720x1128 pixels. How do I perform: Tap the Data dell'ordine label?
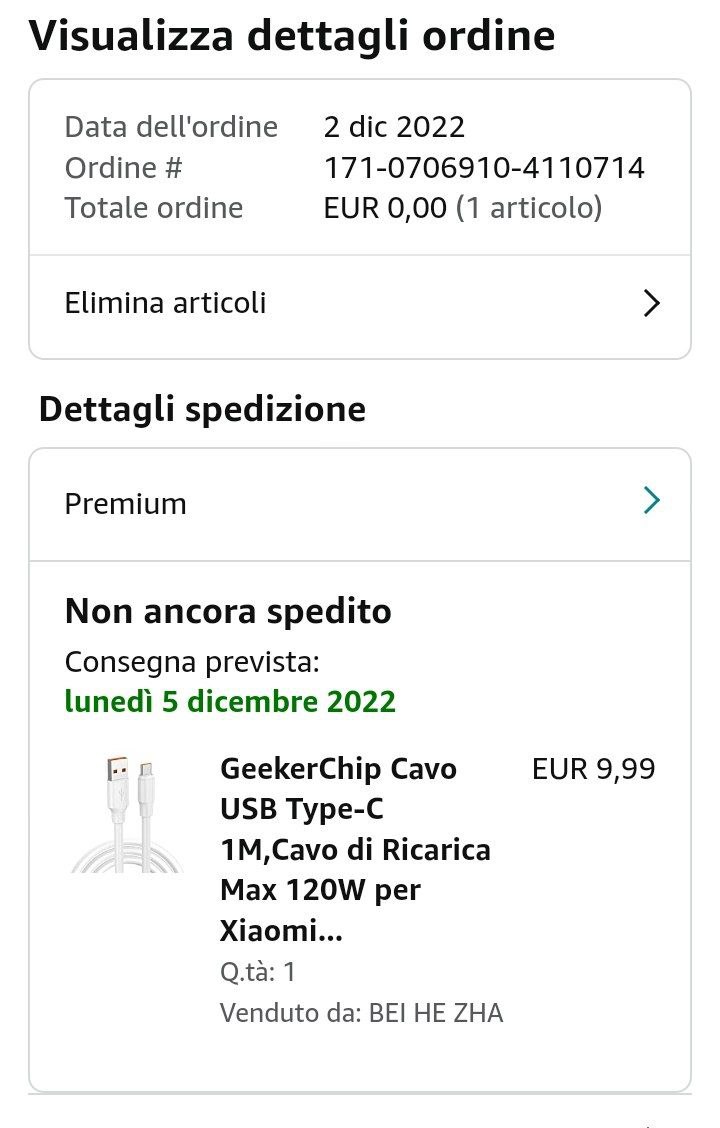pyautogui.click(x=171, y=127)
